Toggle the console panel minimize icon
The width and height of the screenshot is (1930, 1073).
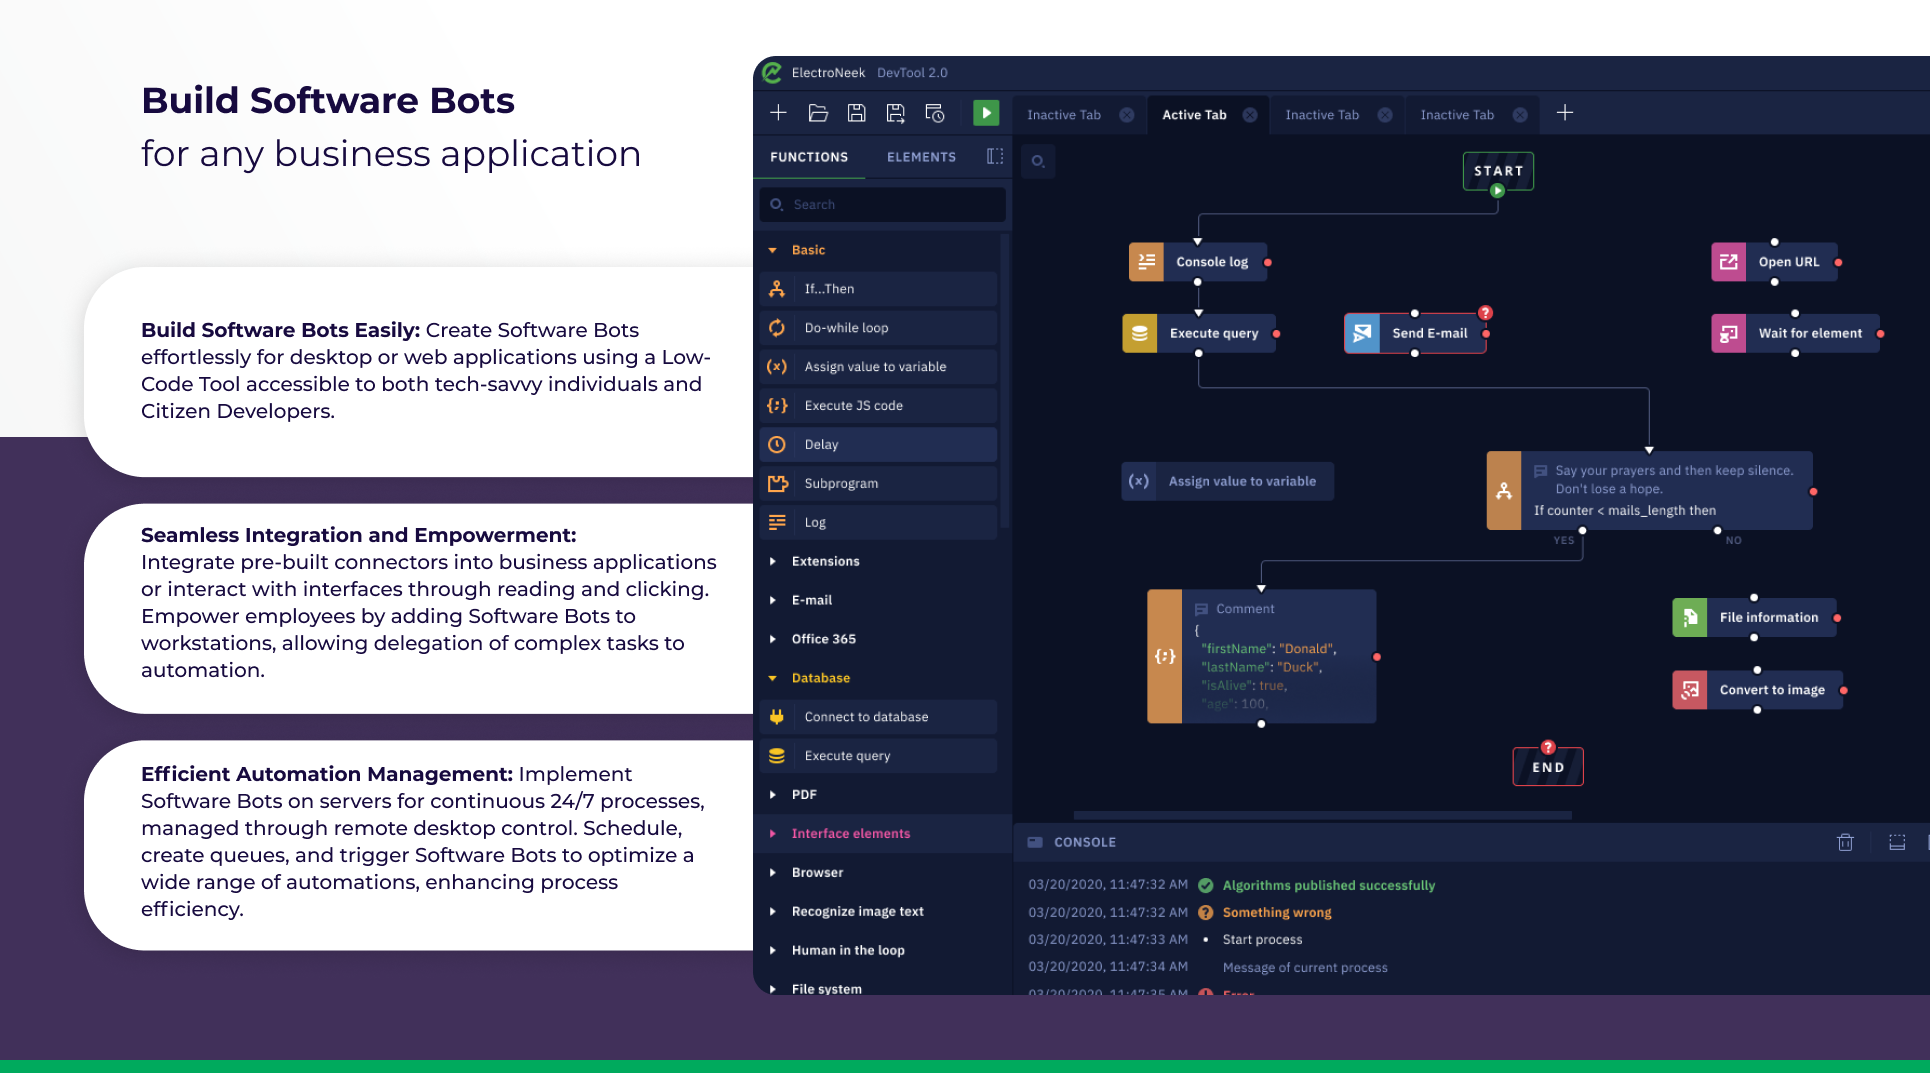[x=1897, y=842]
